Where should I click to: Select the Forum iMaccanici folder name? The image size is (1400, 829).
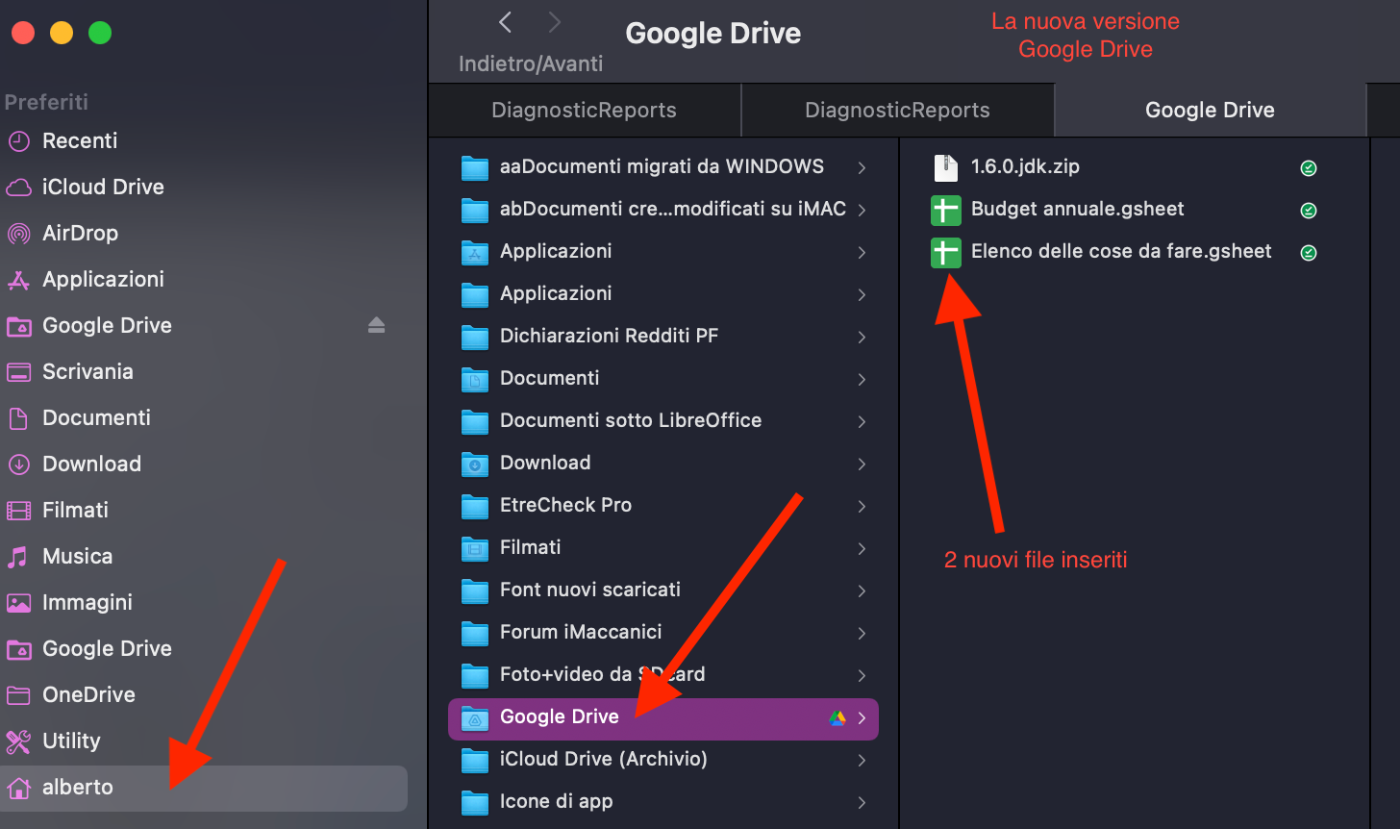[581, 632]
